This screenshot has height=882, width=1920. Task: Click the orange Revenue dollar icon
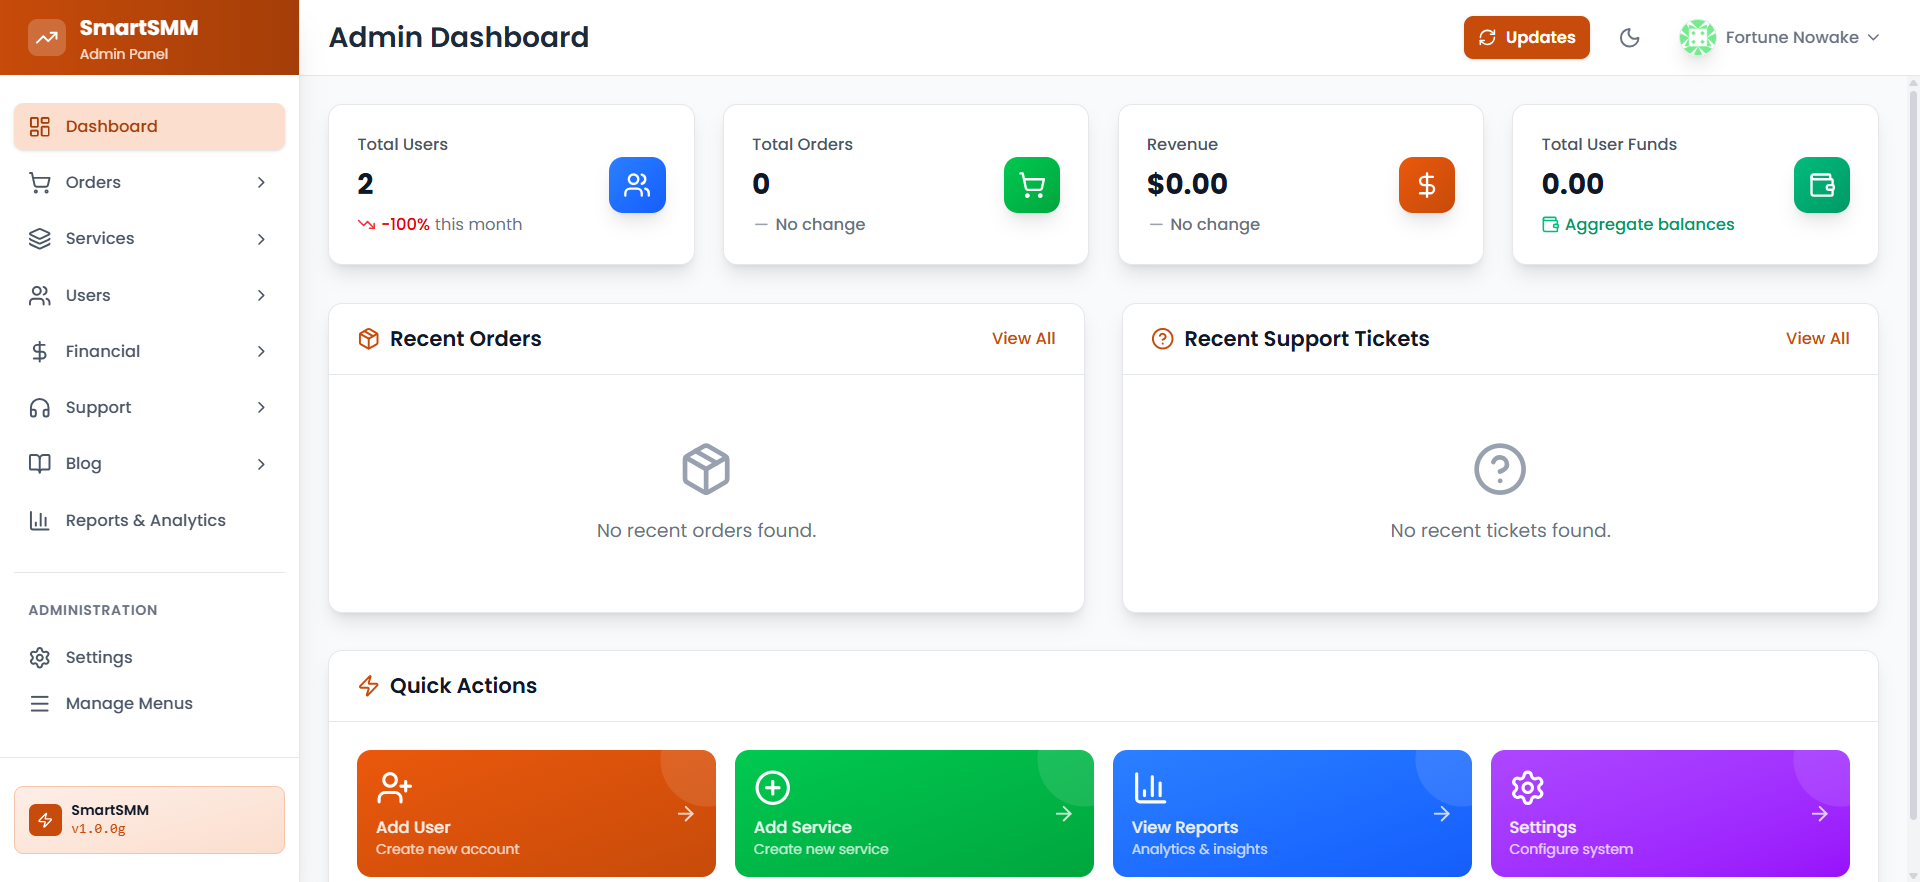[x=1426, y=185]
